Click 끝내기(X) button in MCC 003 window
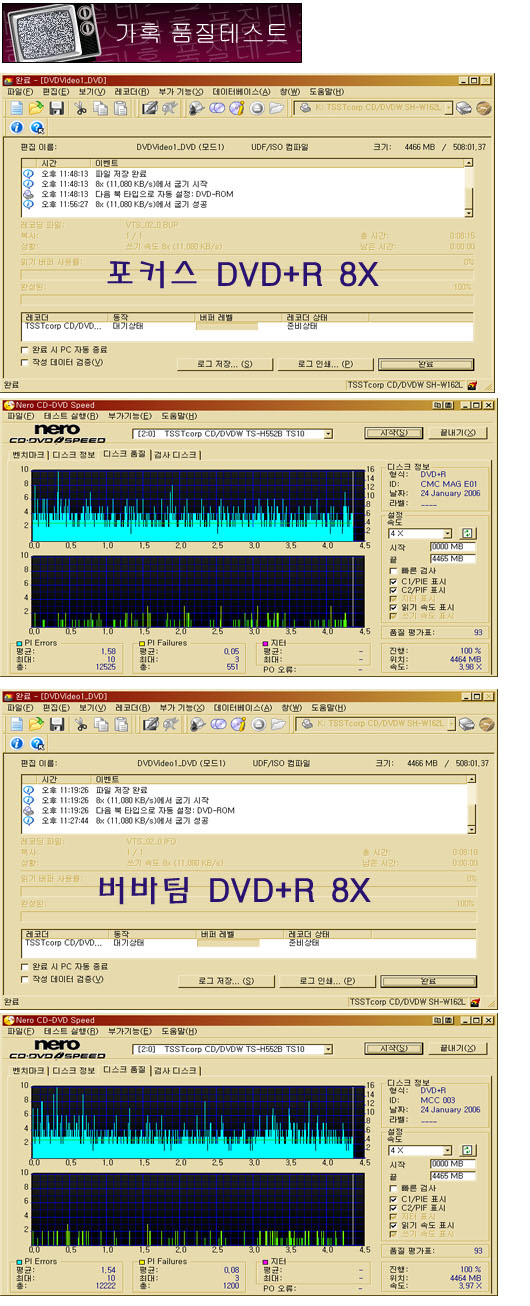The image size is (530, 1306). click(456, 1048)
